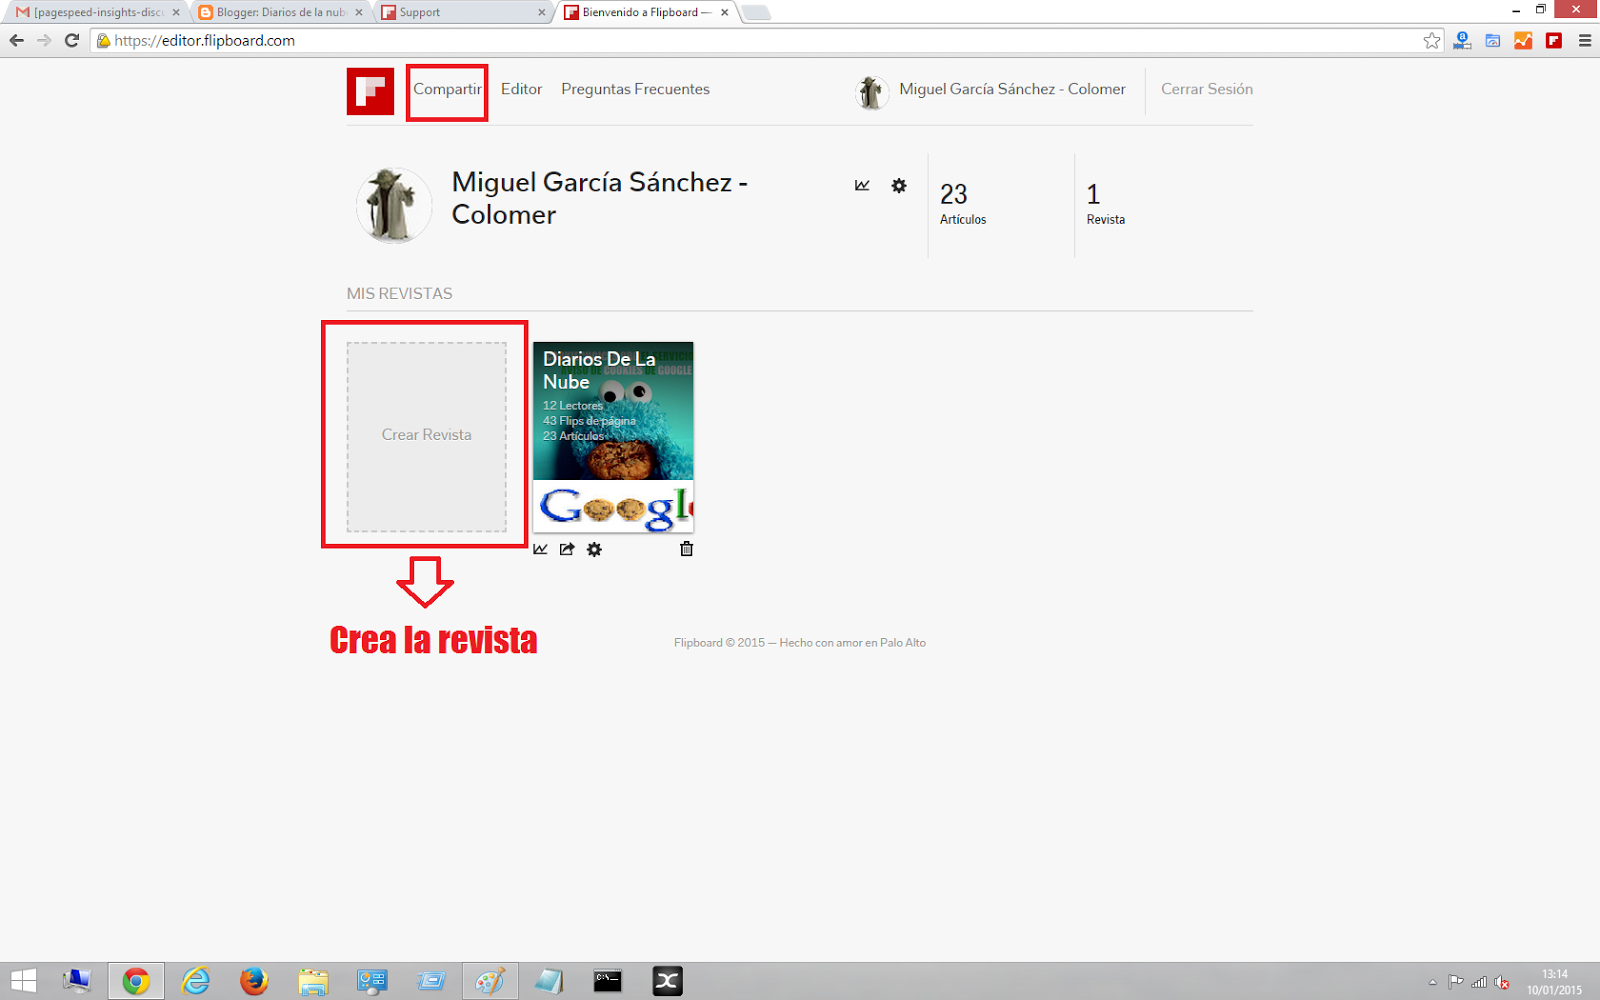Click the red Flipboard logo
The height and width of the screenshot is (1000, 1600).
(370, 91)
